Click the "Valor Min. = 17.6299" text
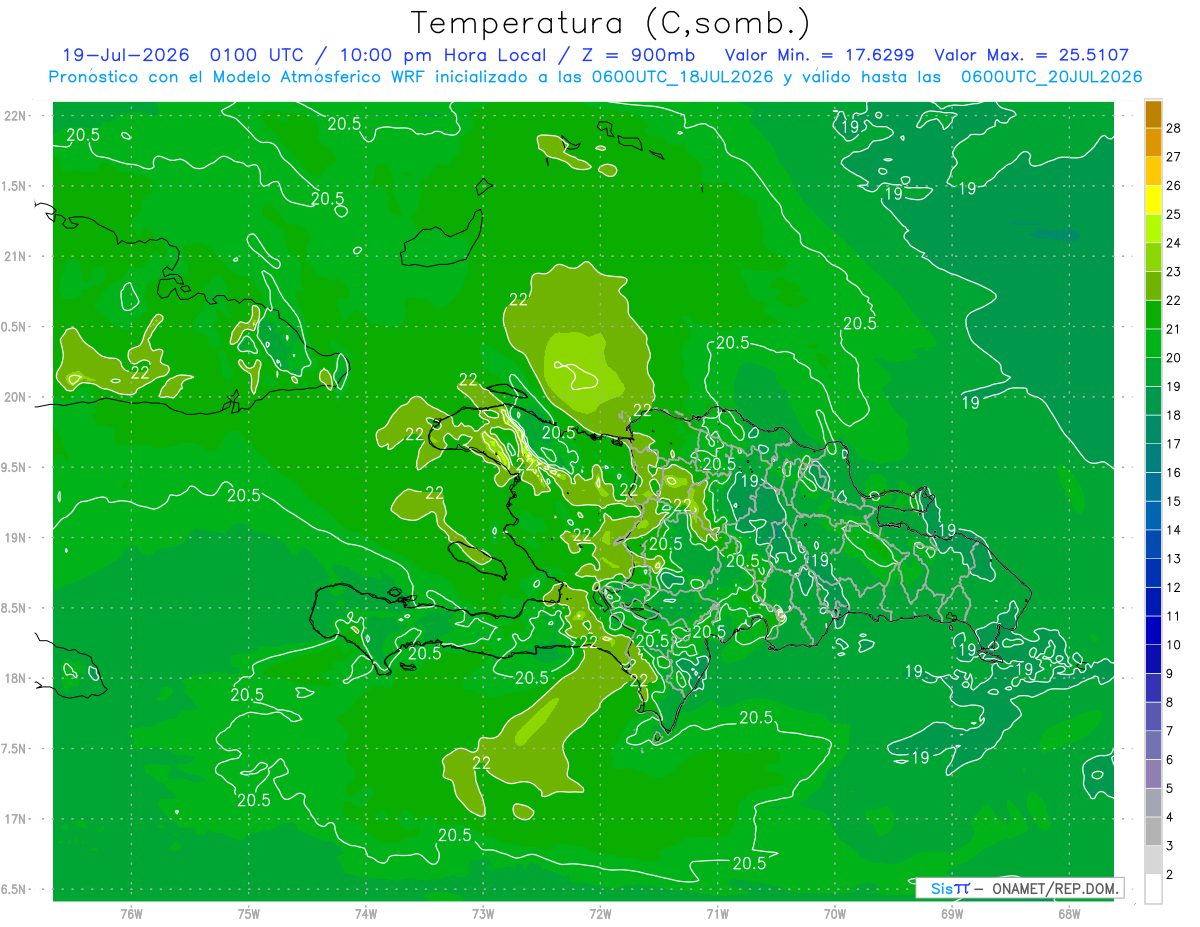This screenshot has width=1200, height=927. 820,55
